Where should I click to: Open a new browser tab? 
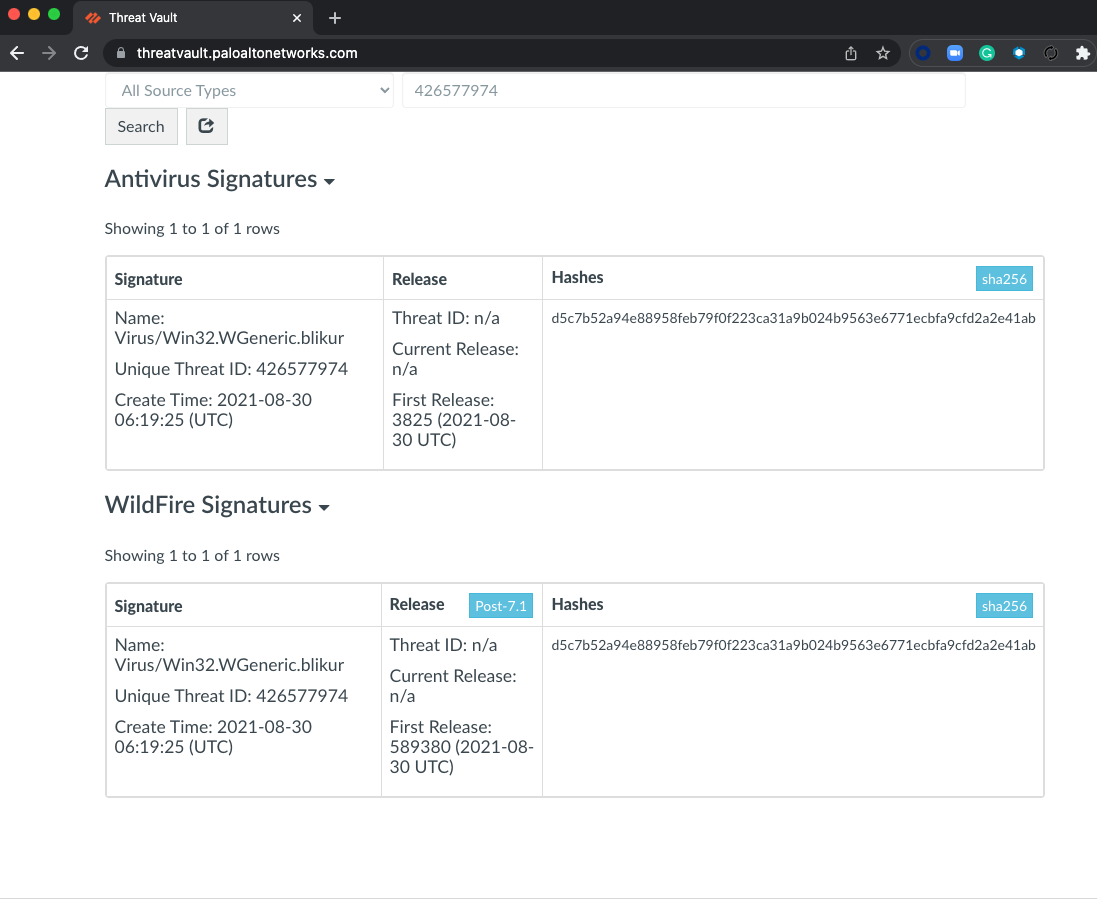[x=335, y=18]
